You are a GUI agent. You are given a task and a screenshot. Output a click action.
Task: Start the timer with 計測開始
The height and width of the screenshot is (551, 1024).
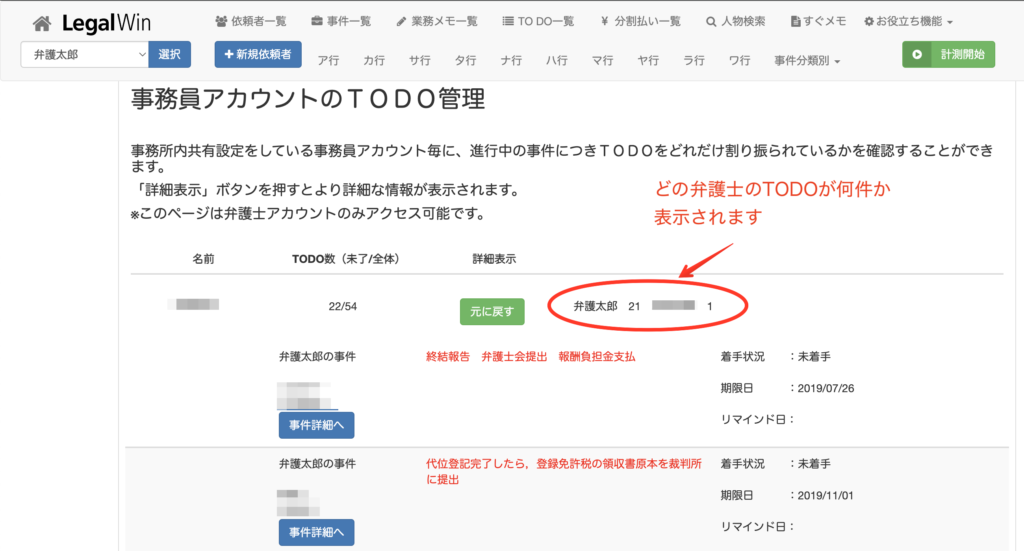pos(949,54)
